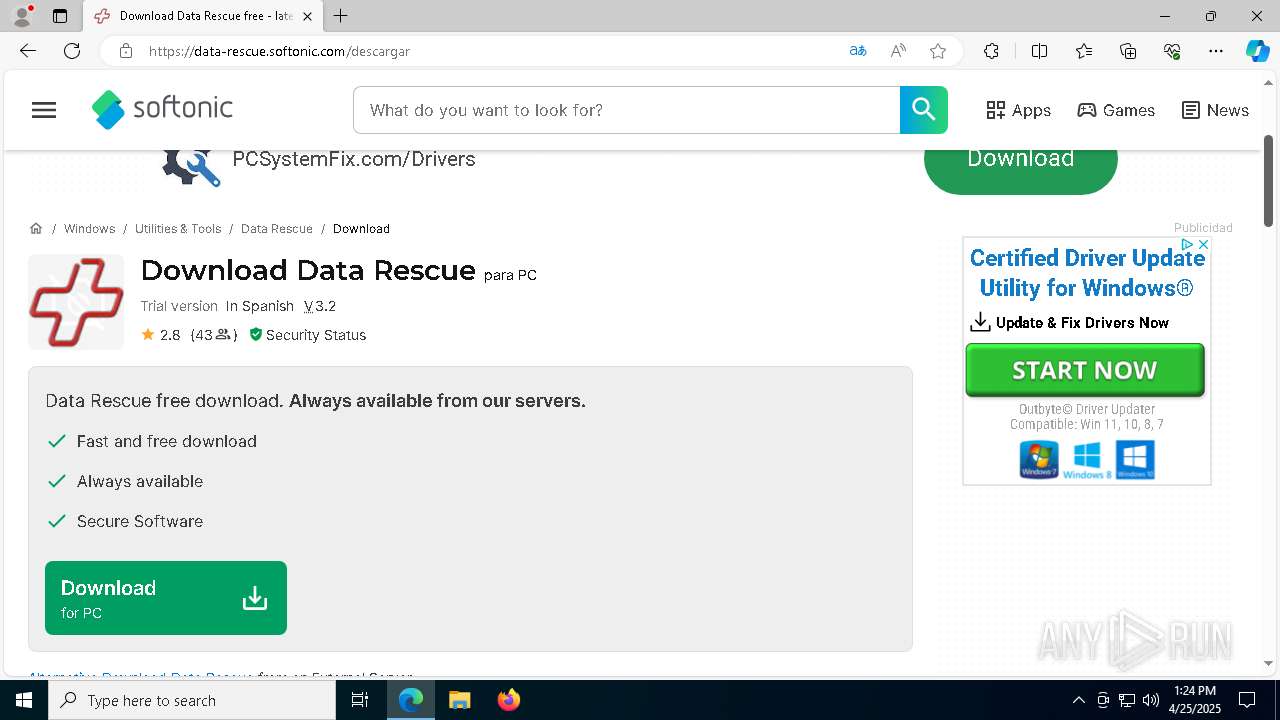Refresh the page
The image size is (1280, 720).
(72, 51)
